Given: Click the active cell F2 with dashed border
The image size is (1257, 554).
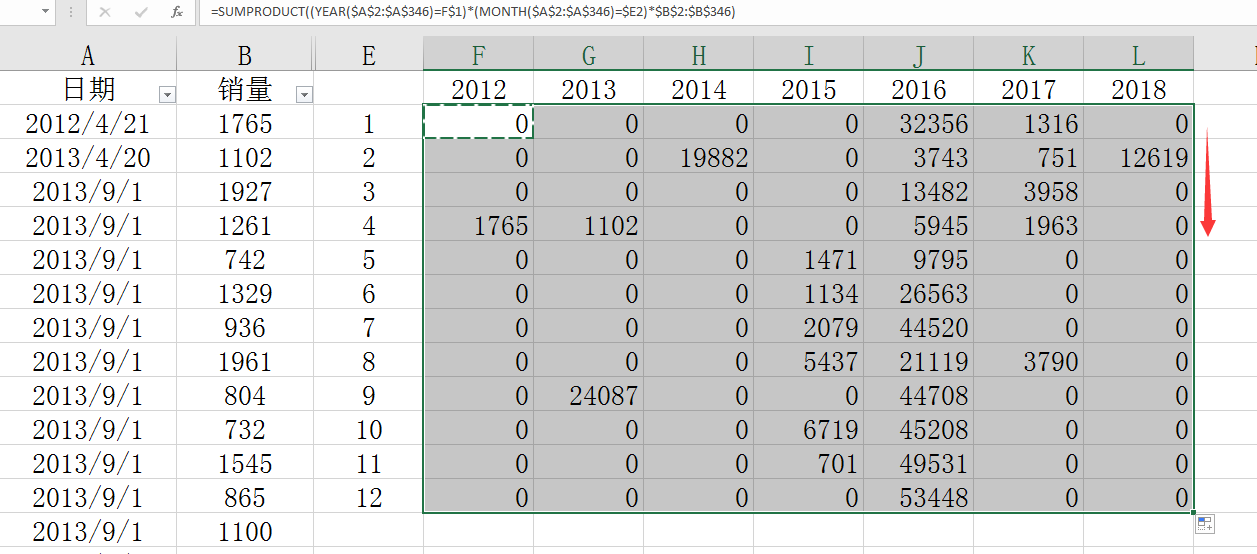Looking at the screenshot, I should coord(479,123).
